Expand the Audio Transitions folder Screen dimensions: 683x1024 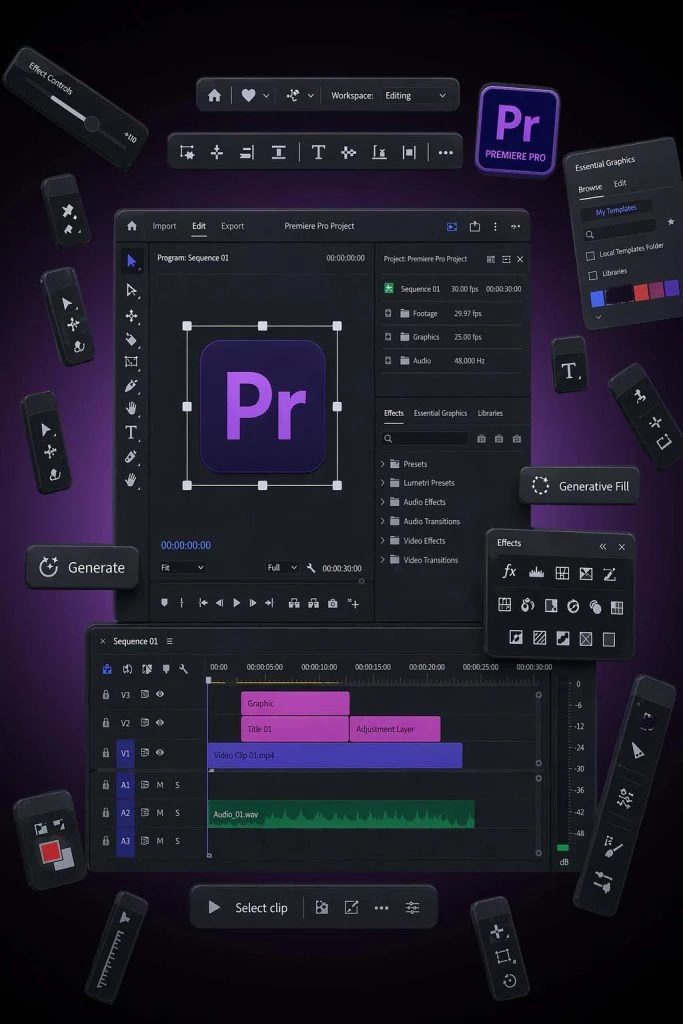[x=383, y=521]
